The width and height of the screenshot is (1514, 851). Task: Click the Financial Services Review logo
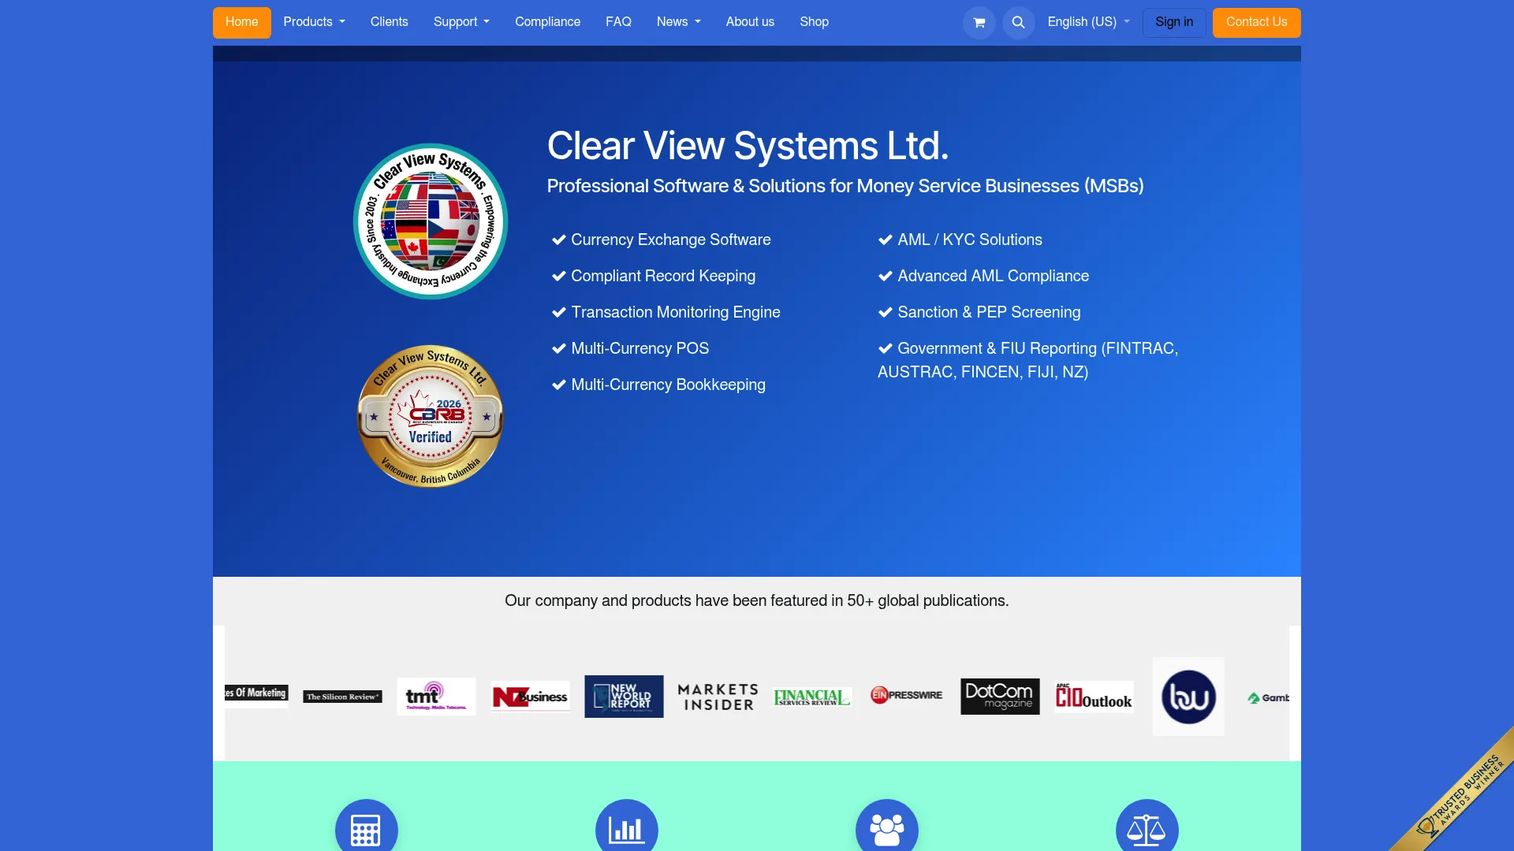coord(812,697)
